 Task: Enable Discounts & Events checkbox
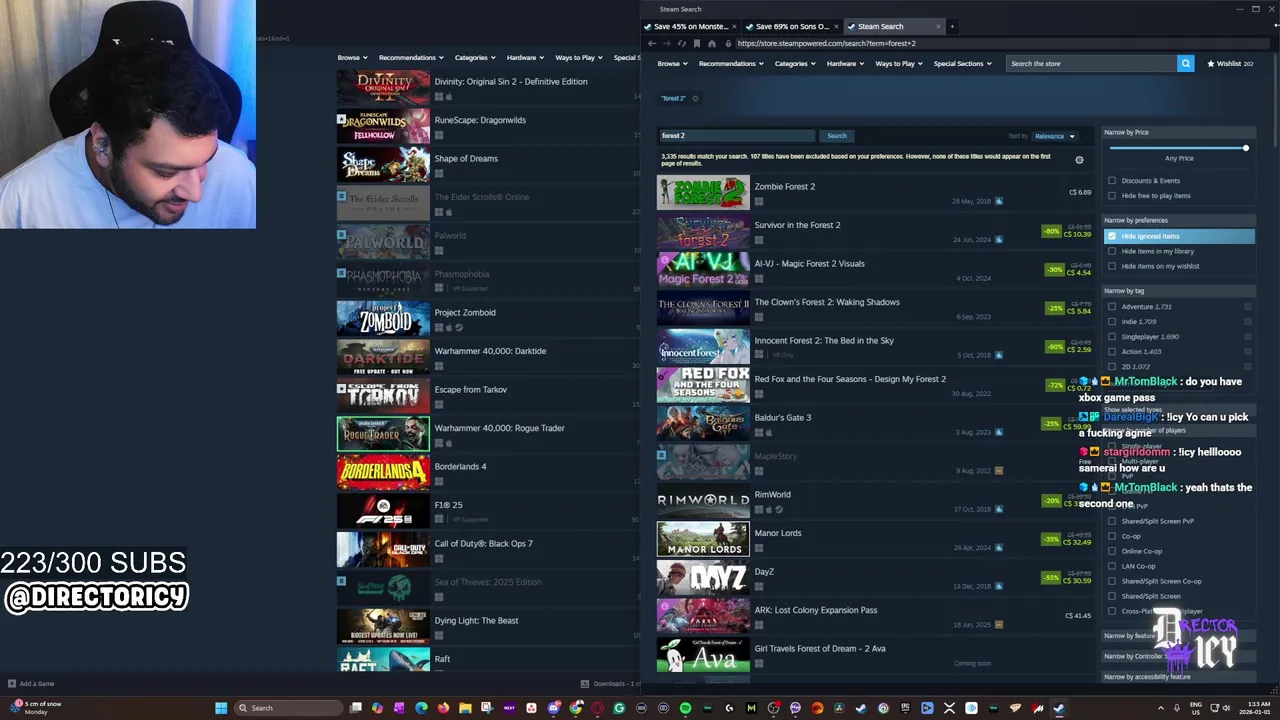pyautogui.click(x=1112, y=181)
